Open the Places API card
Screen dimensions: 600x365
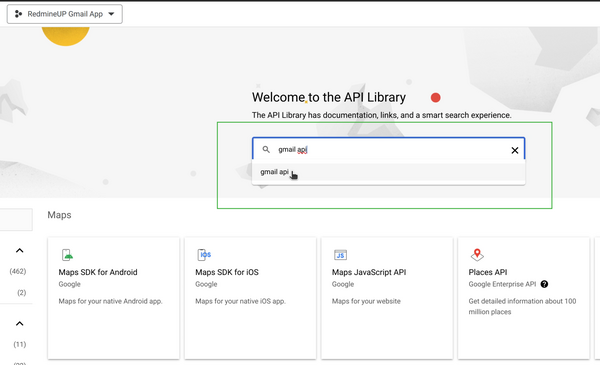(523, 298)
